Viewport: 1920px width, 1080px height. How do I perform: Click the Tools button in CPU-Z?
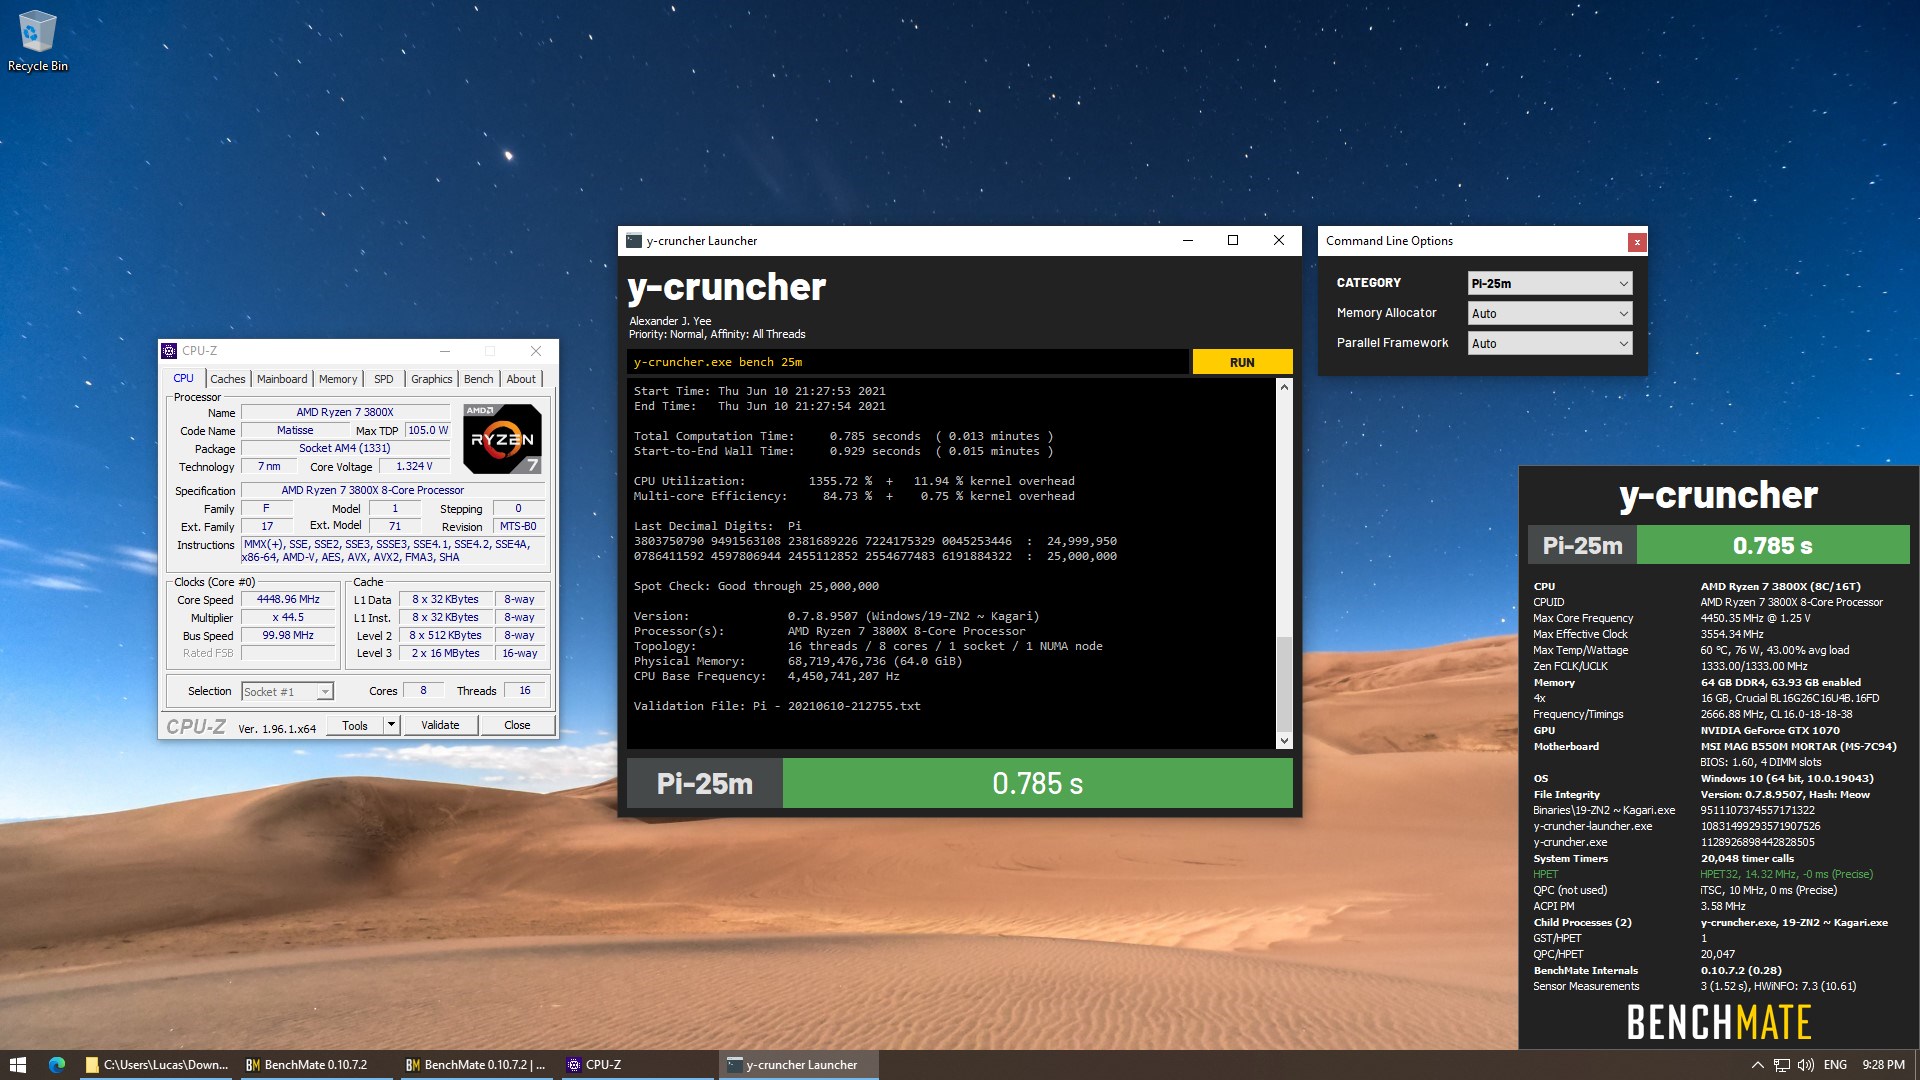(x=355, y=725)
